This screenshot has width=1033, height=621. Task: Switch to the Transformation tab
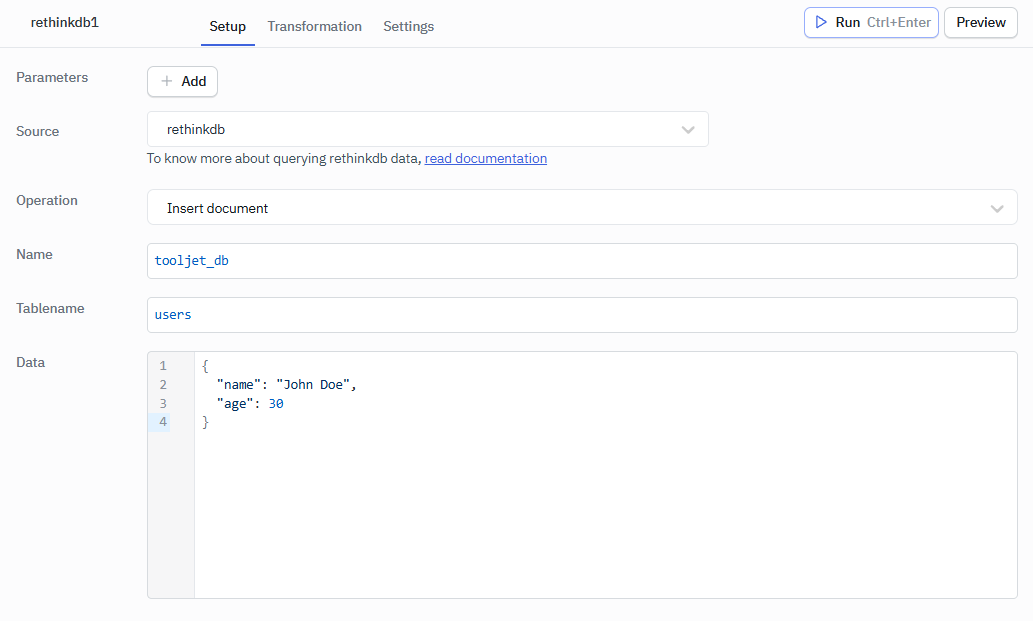[314, 27]
